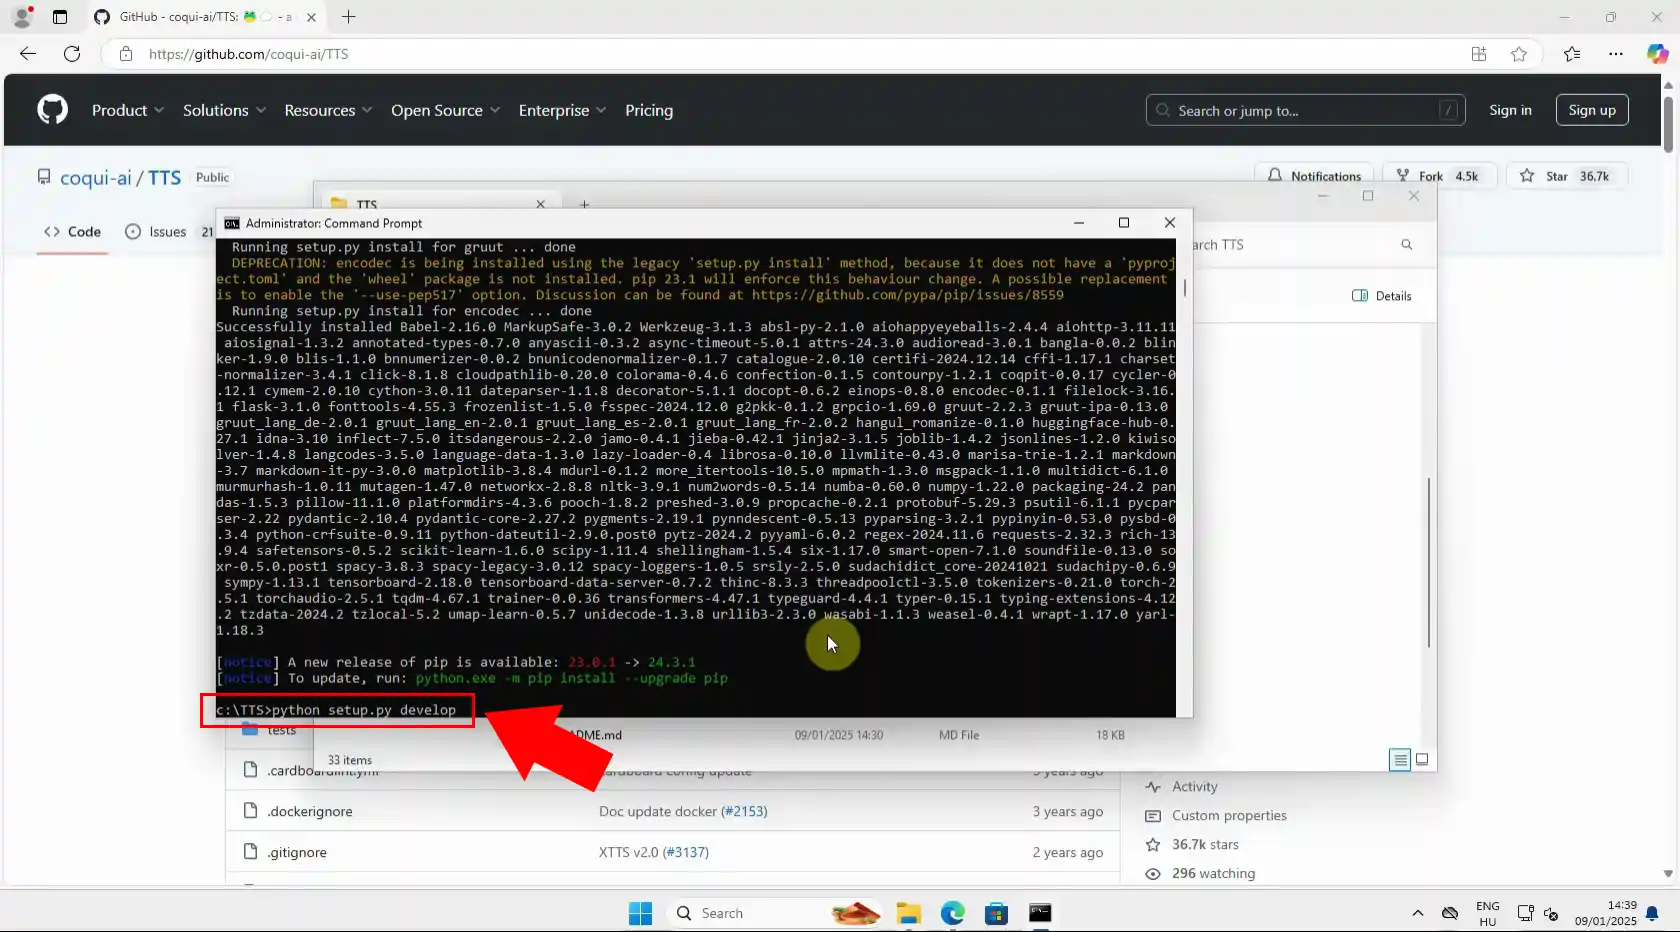Go back with the browser back arrow
1680x932 pixels.
point(28,54)
